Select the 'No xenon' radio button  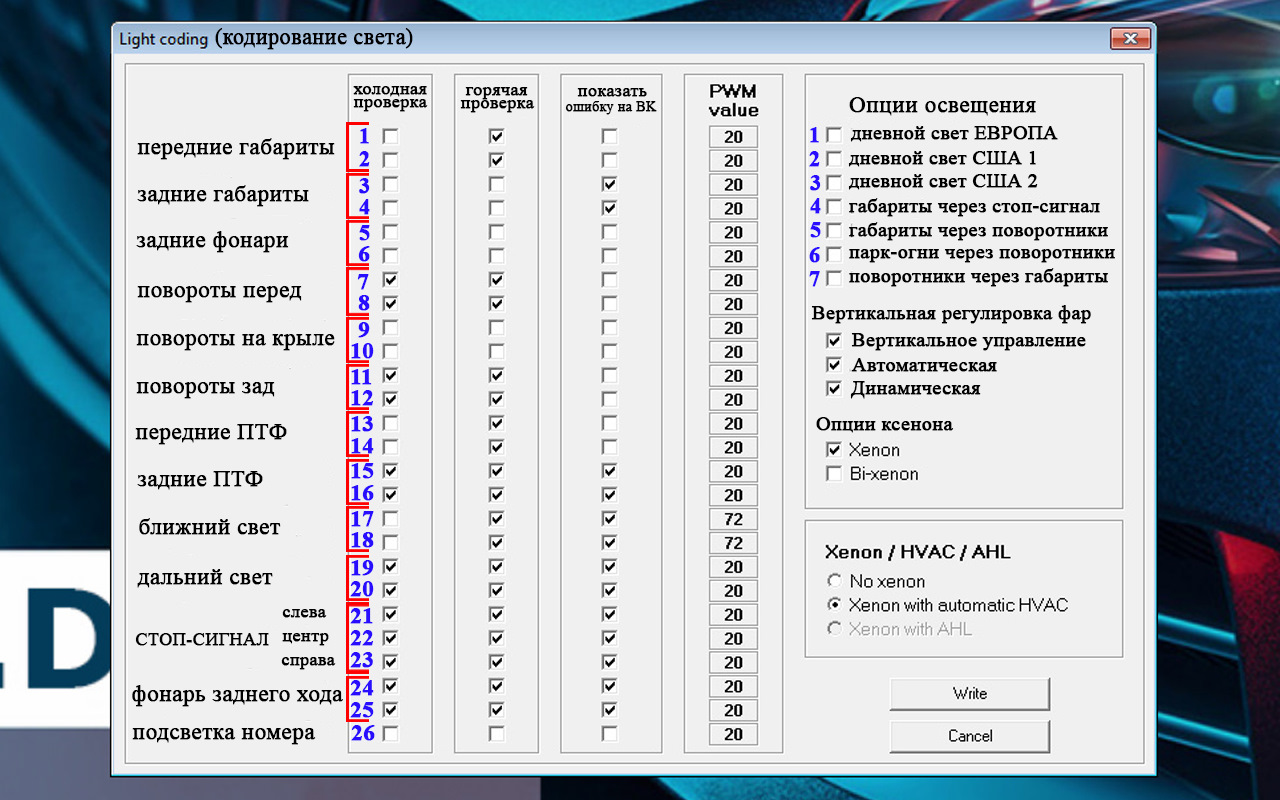tap(834, 581)
